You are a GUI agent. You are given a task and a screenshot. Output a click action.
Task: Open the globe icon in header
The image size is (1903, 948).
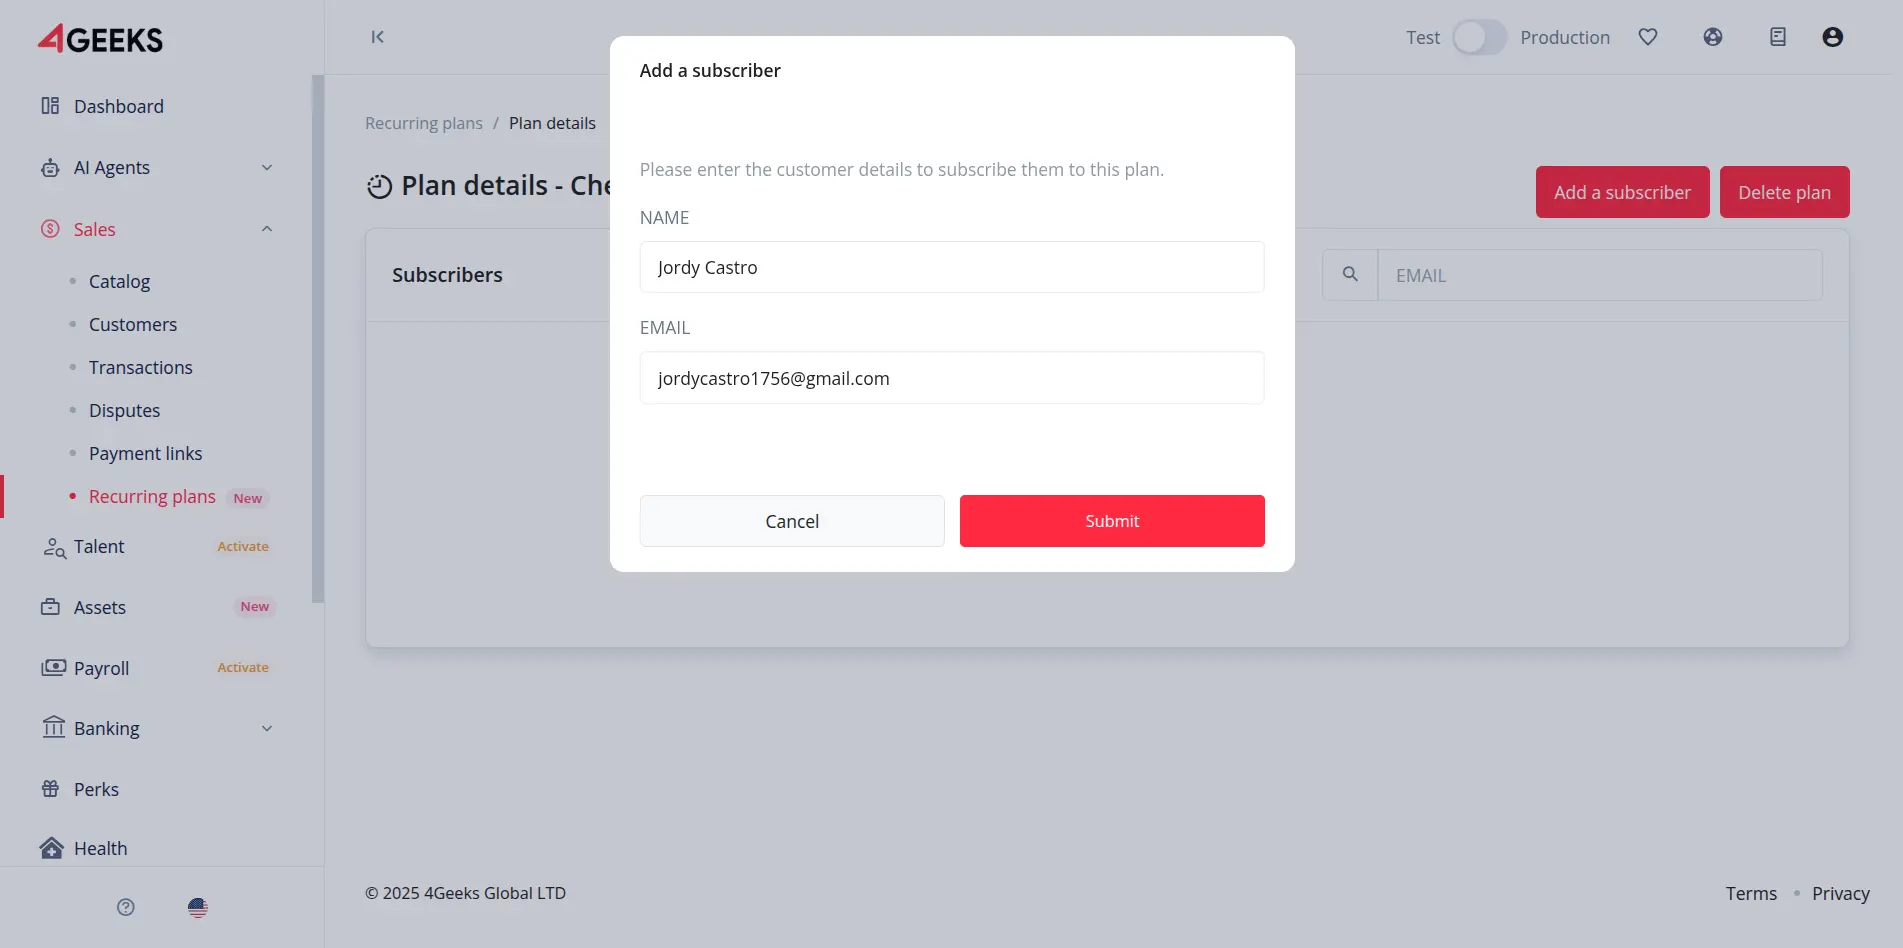(x=1713, y=37)
